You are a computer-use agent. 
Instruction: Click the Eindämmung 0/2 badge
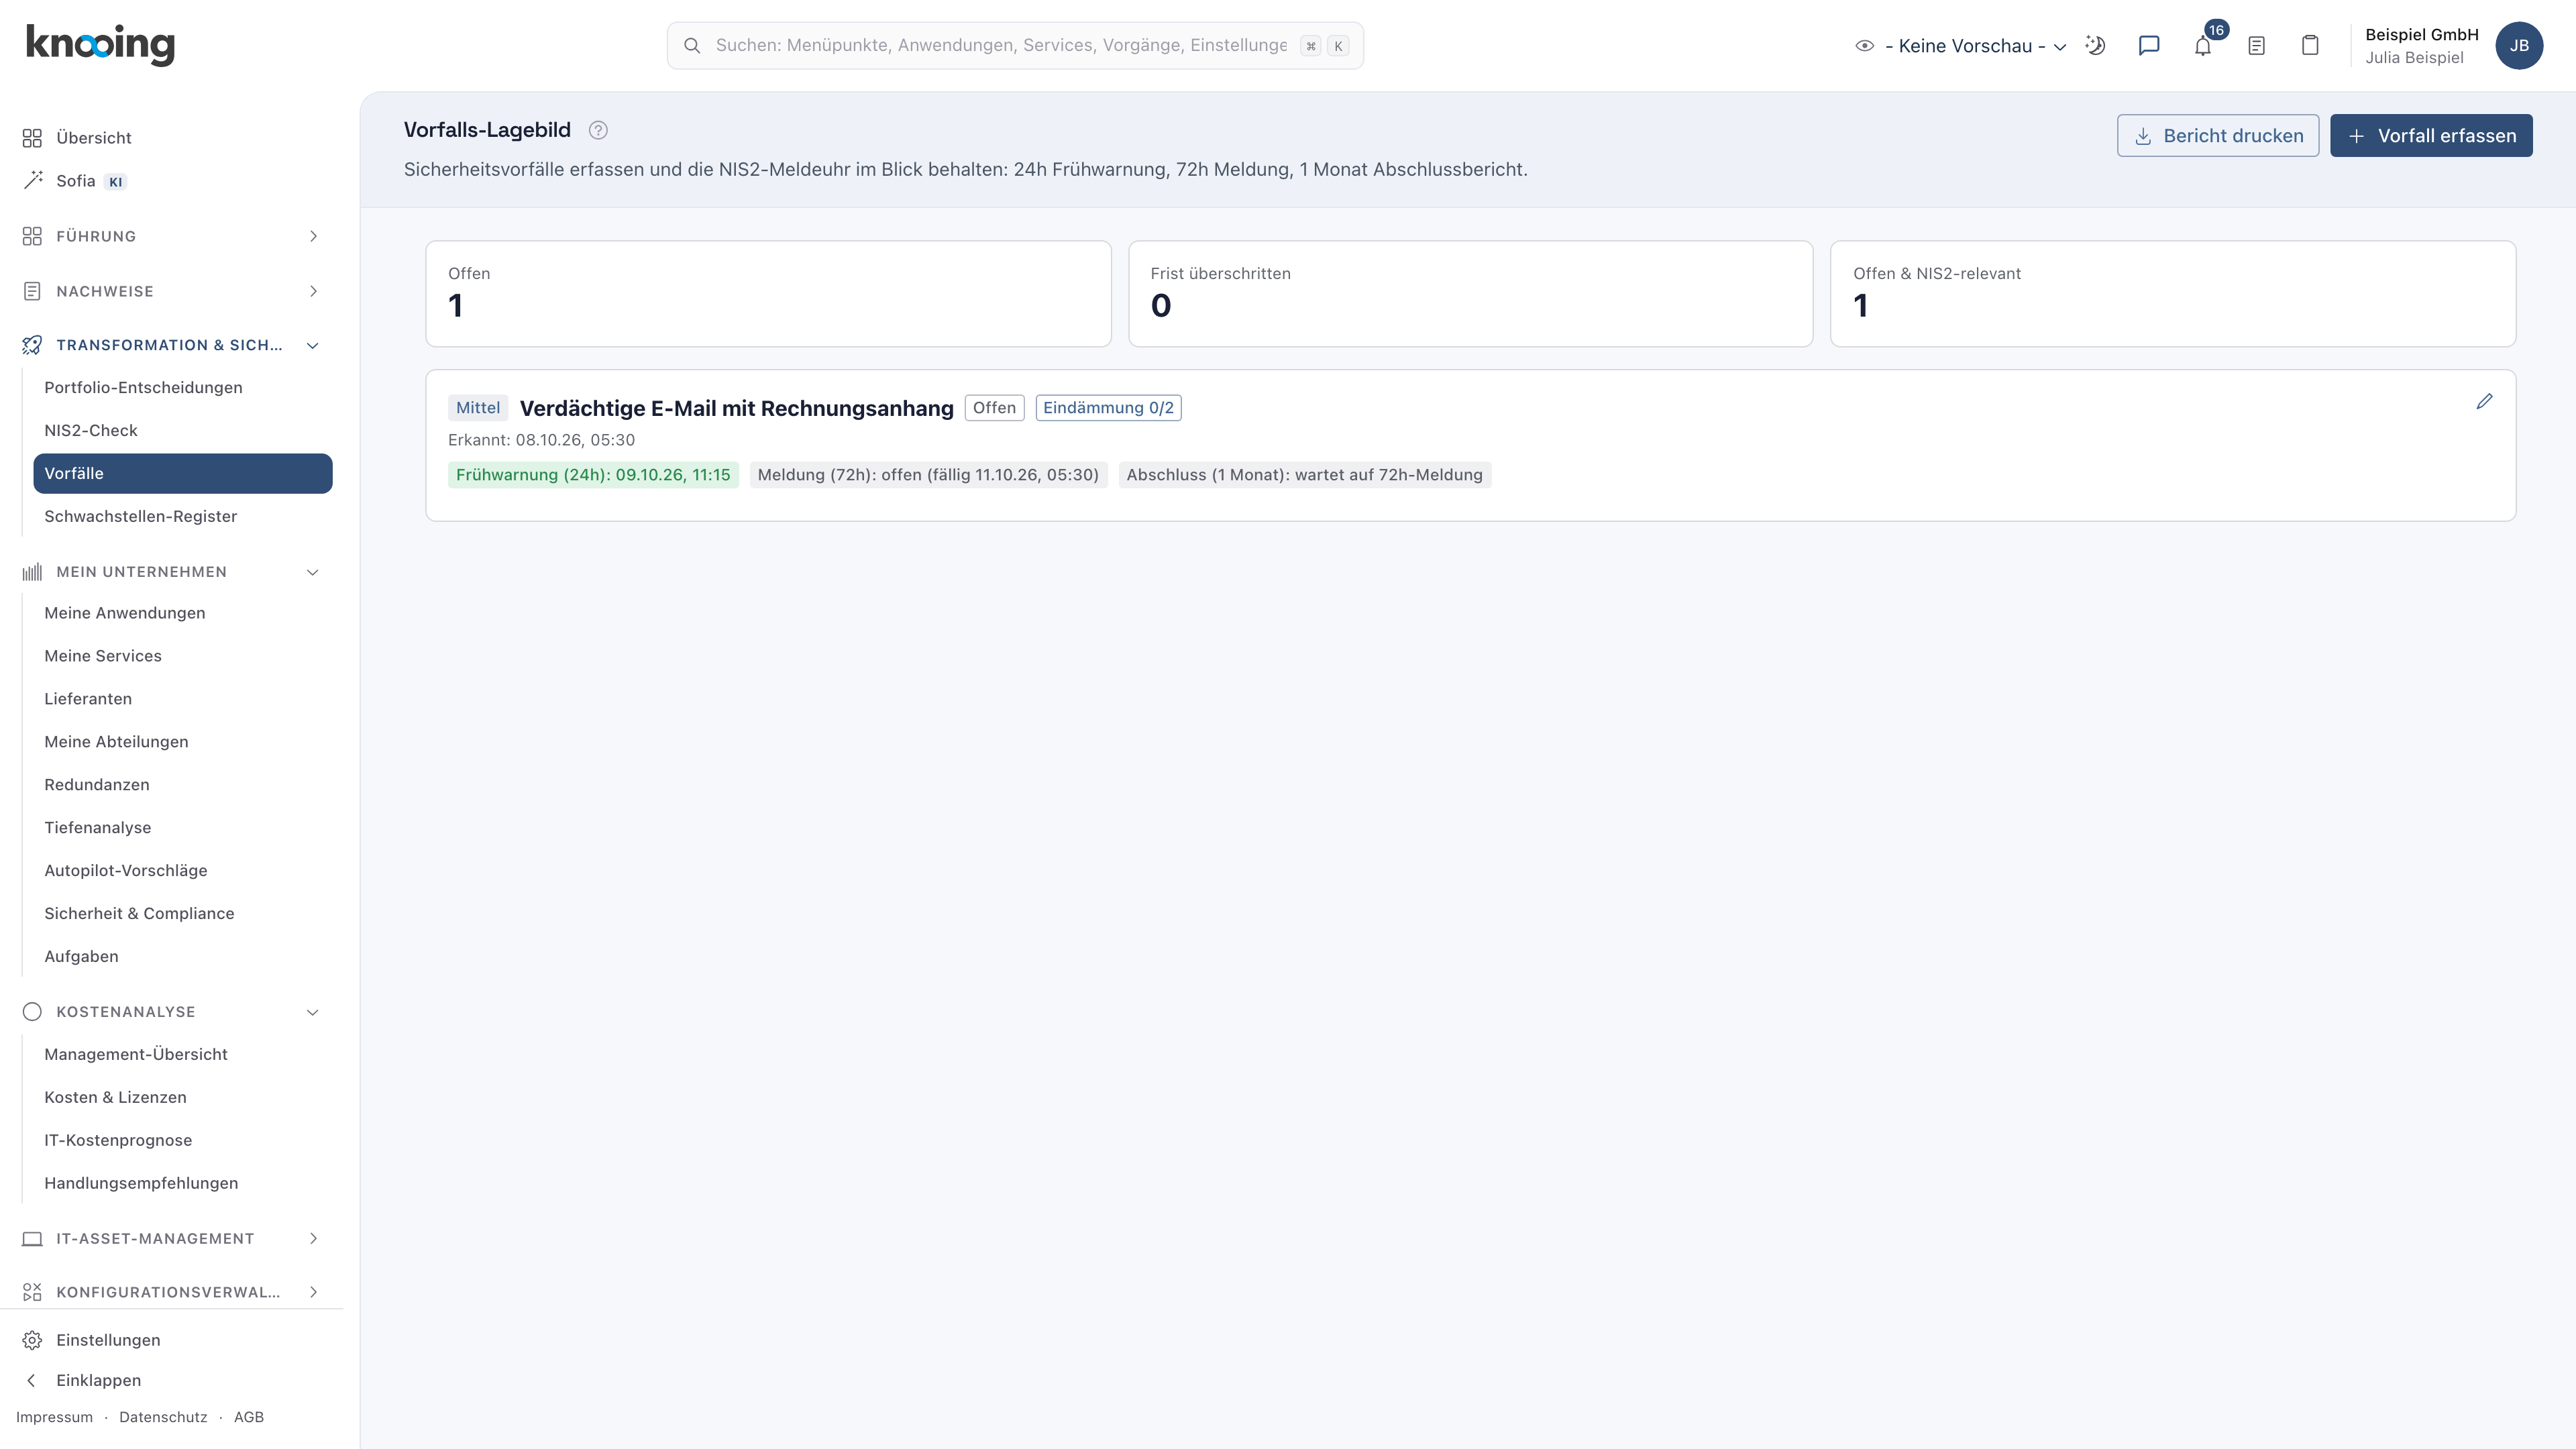pyautogui.click(x=1108, y=408)
